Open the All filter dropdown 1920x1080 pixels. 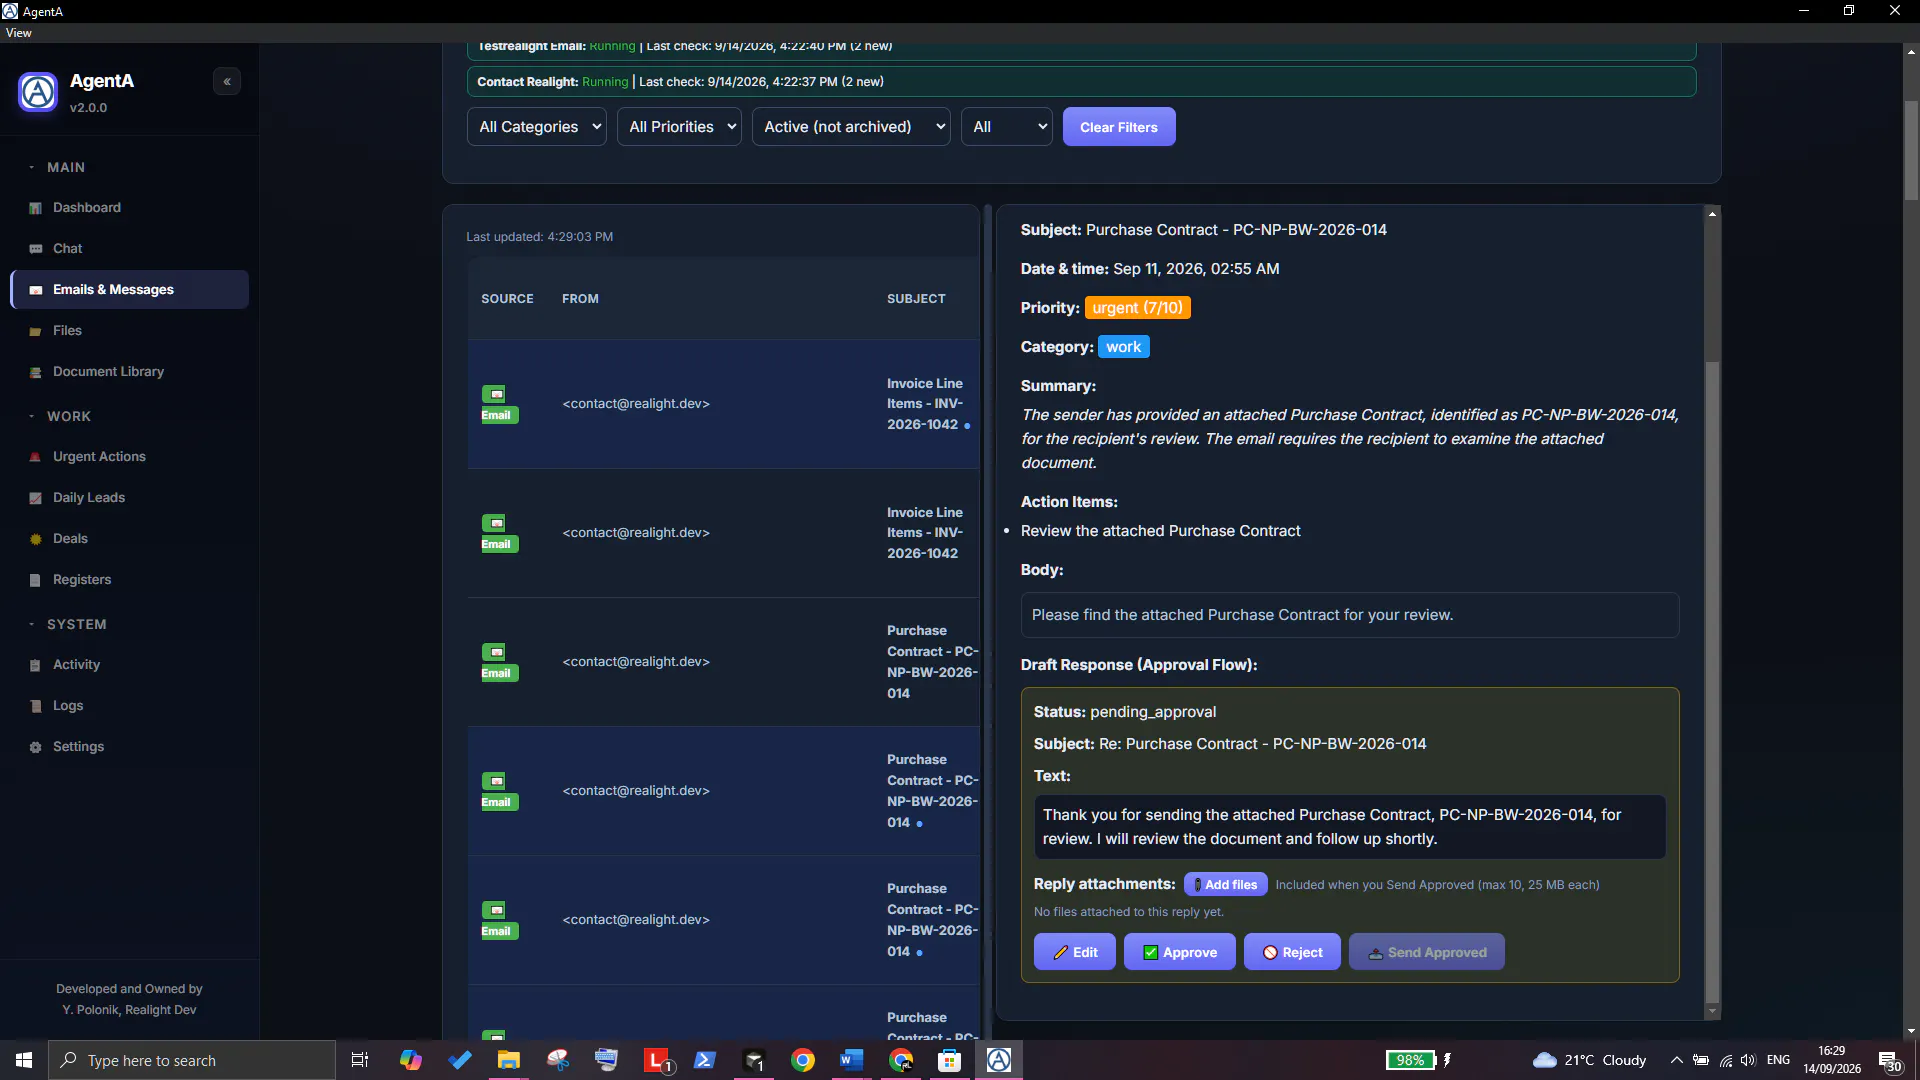click(x=1007, y=127)
